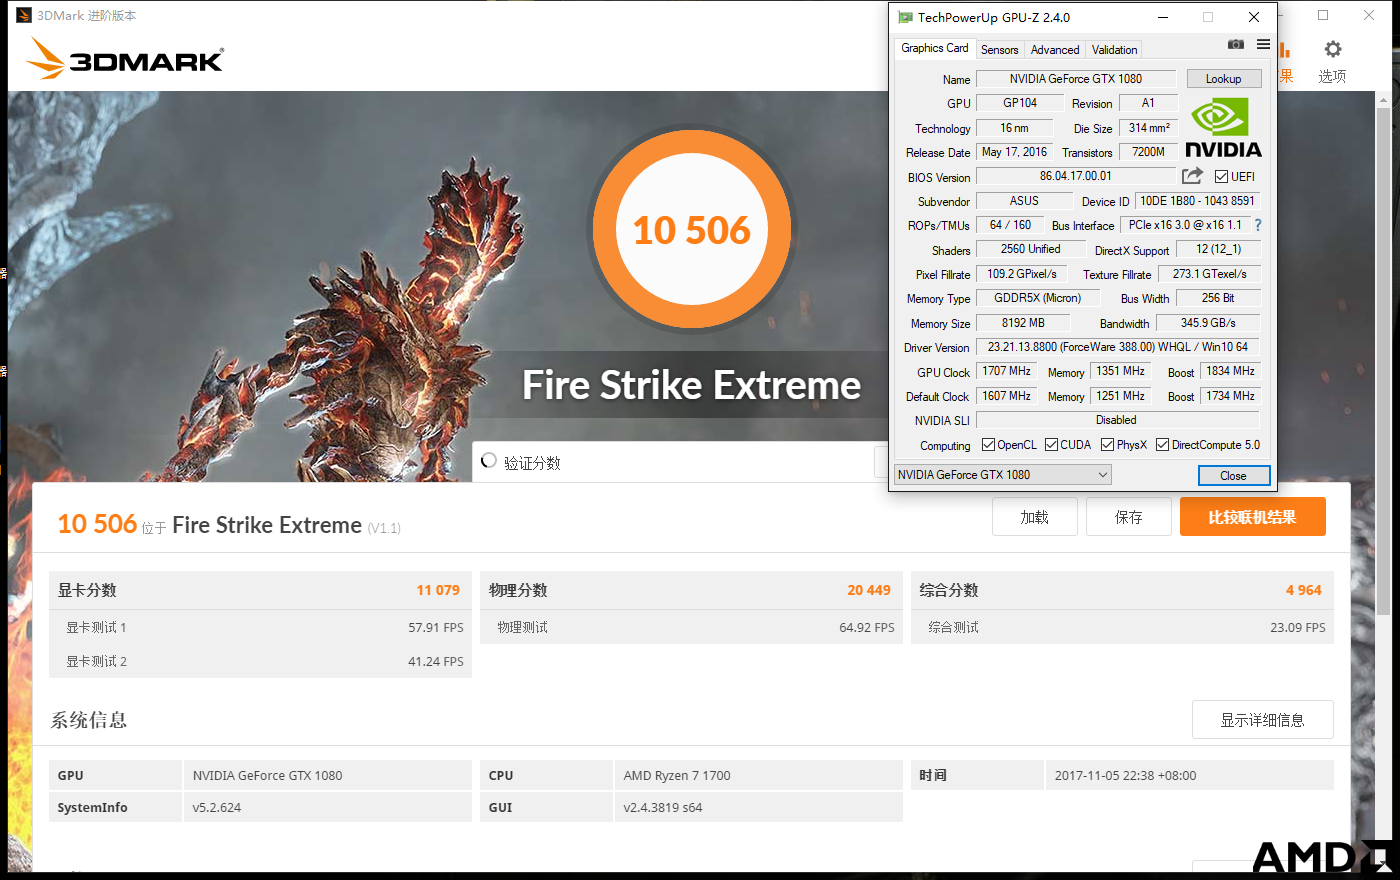Screen dimensions: 1400x880
Task: Click the GPU name field in GPU-Z
Action: [x=1075, y=79]
